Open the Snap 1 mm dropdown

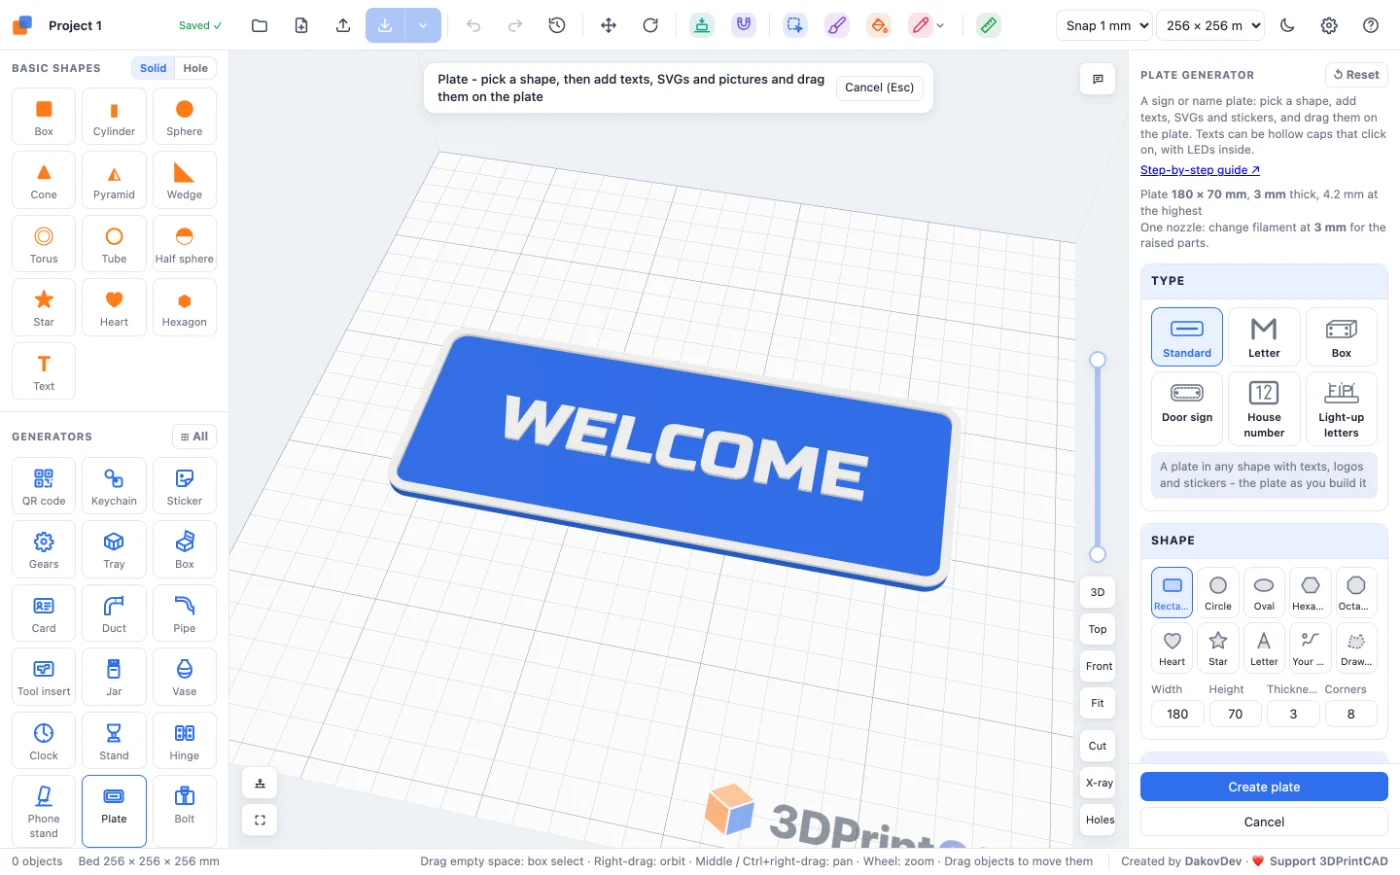[x=1104, y=26]
